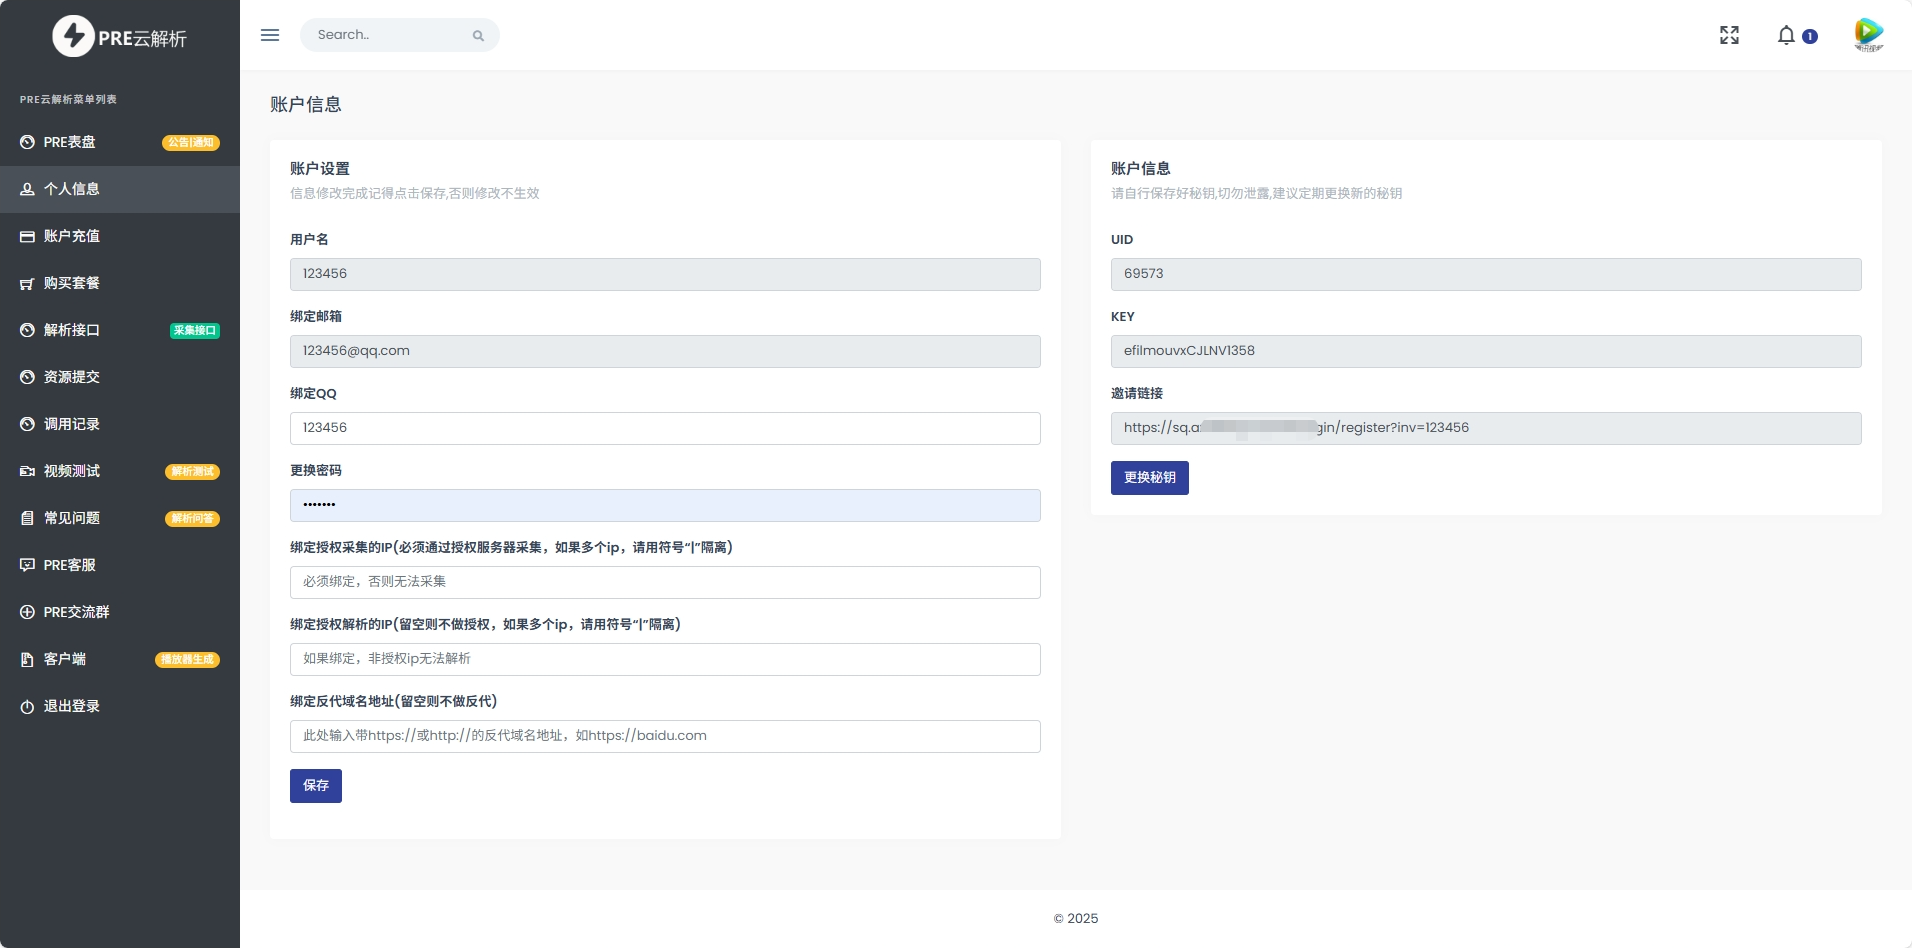Open 调用记录 in the sidebar
This screenshot has height=948, width=1912.
click(x=72, y=425)
